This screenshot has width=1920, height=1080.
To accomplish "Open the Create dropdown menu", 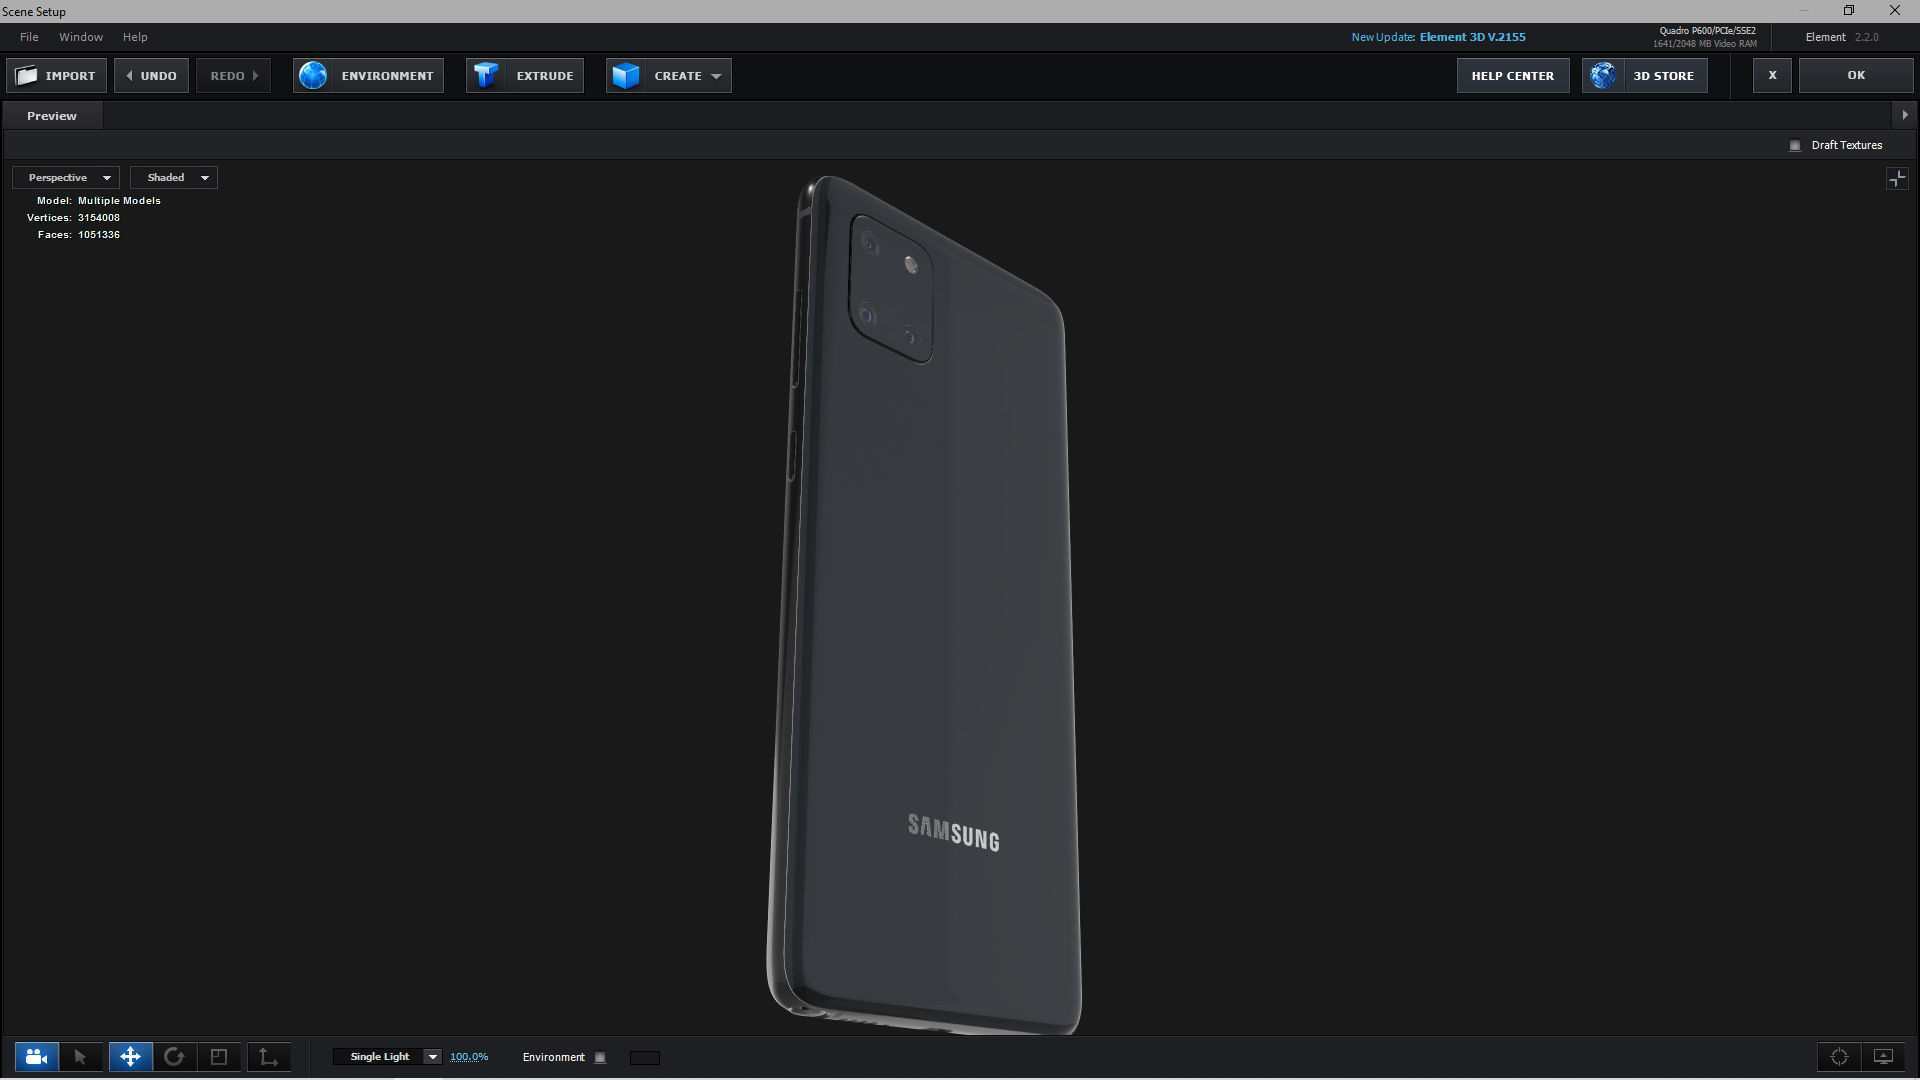I will (x=668, y=76).
